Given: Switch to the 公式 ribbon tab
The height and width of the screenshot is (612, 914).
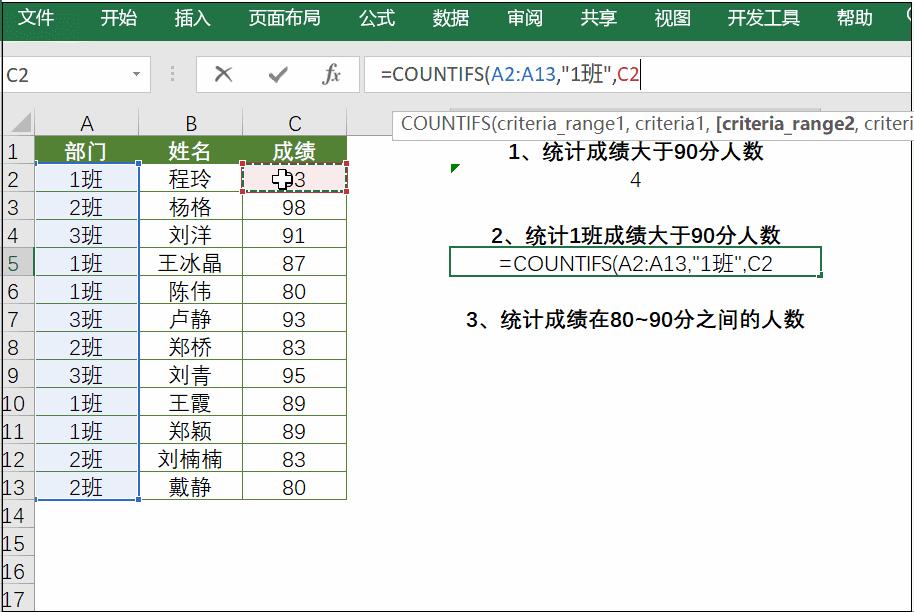Looking at the screenshot, I should point(376,17).
